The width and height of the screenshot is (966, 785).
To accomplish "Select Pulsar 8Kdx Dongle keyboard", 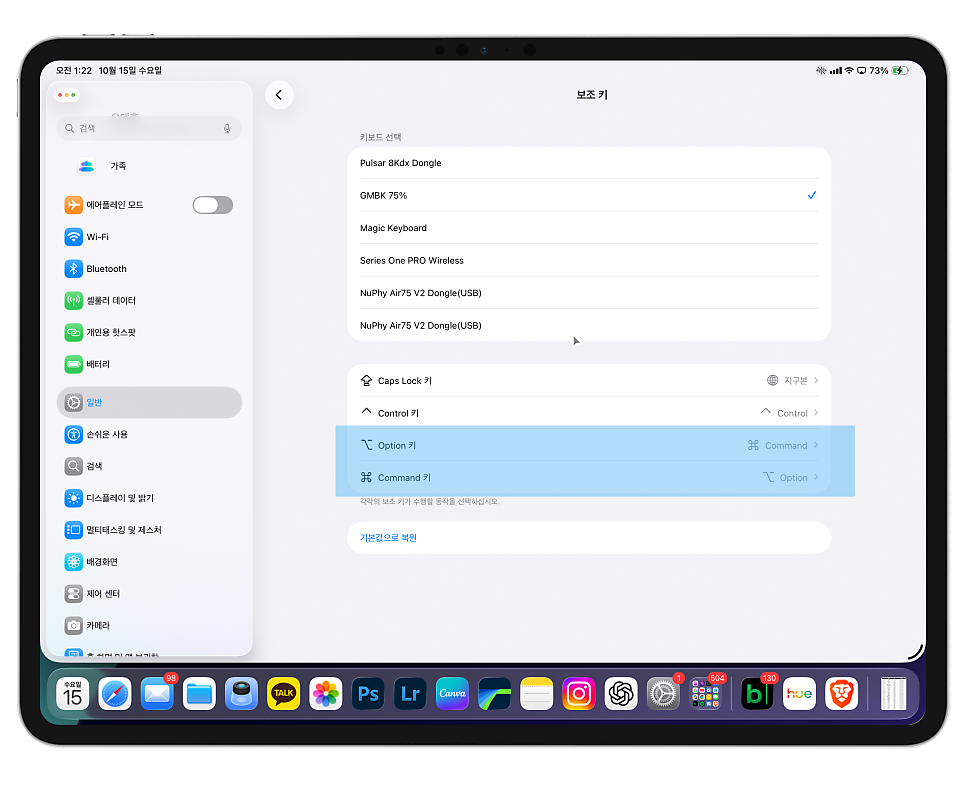I will (x=589, y=163).
